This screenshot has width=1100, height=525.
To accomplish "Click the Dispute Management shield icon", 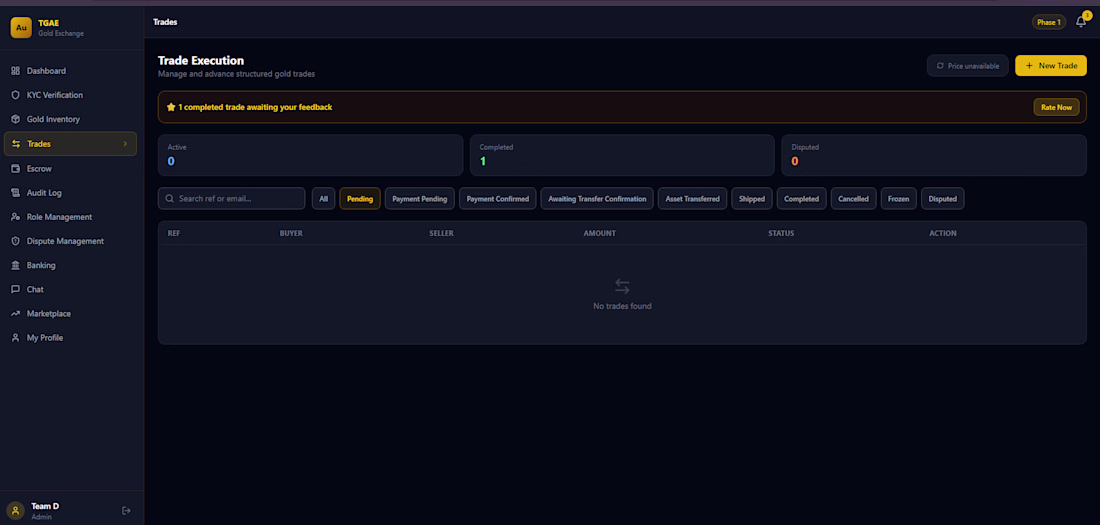I will [15, 241].
